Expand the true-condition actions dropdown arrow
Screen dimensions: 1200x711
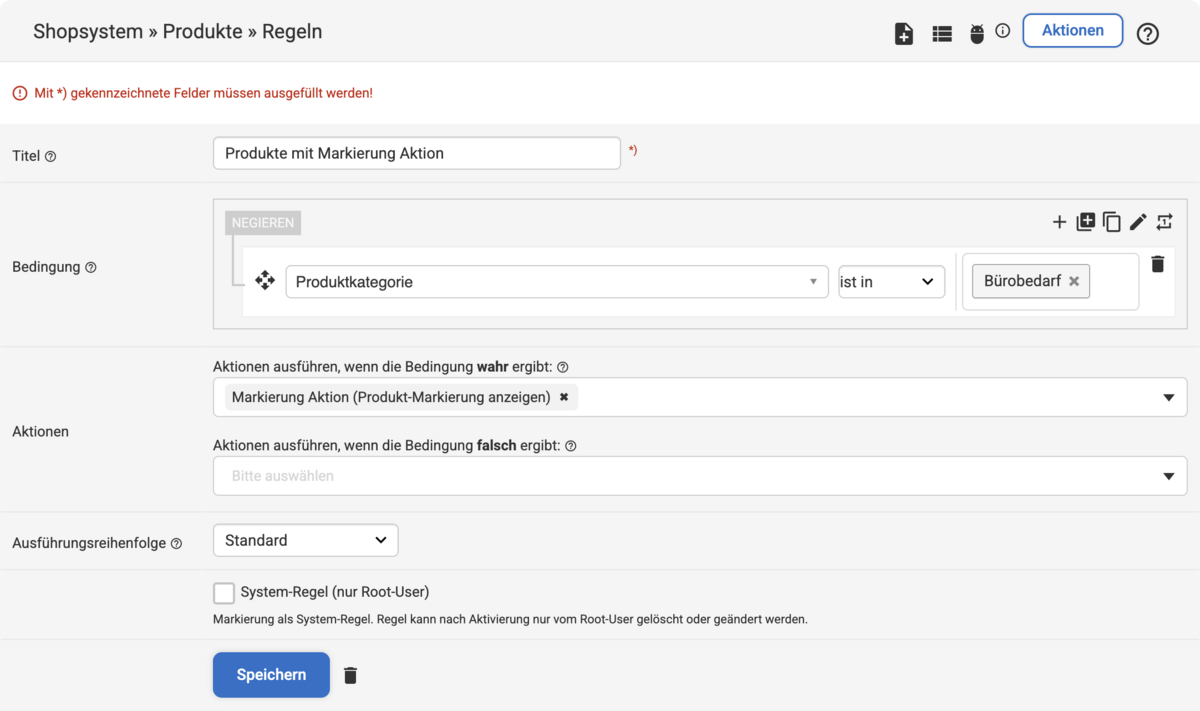[x=1169, y=398]
